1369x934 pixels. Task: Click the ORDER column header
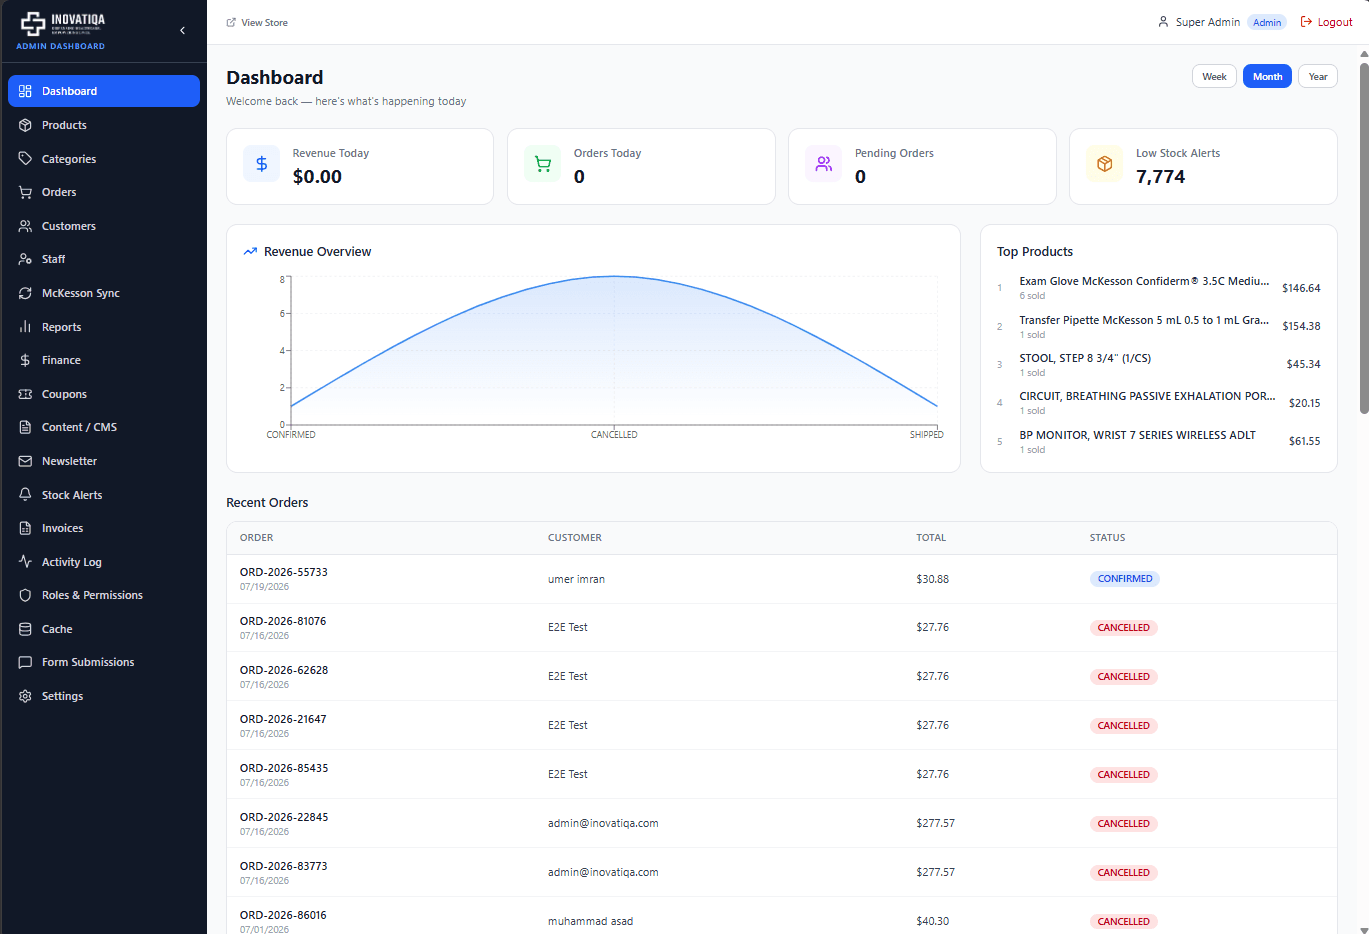pyautogui.click(x=256, y=538)
